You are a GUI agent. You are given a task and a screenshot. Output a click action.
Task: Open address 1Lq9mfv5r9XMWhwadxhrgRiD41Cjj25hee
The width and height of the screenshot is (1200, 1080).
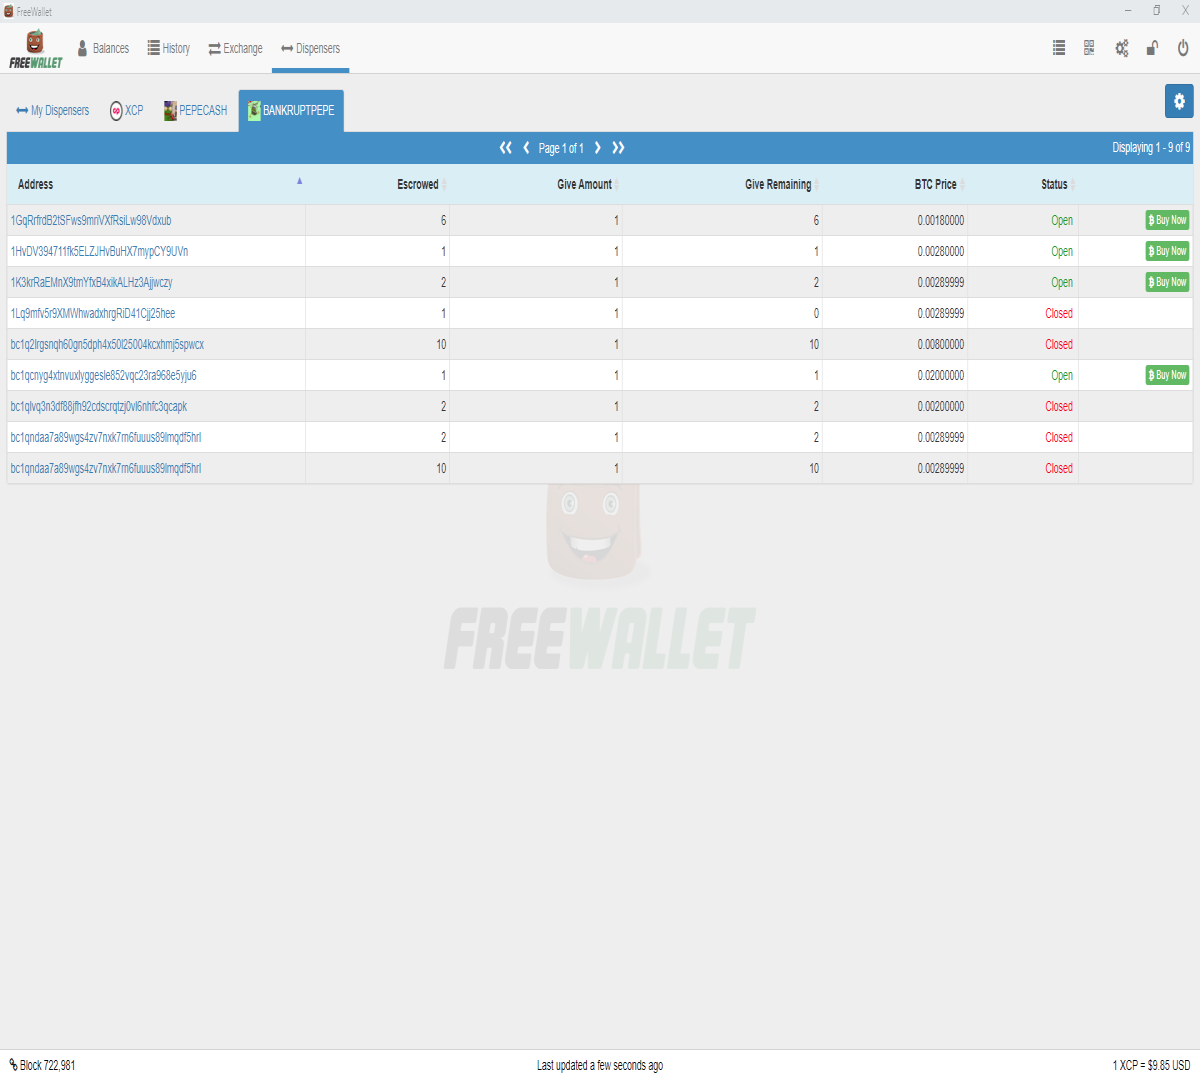(93, 313)
